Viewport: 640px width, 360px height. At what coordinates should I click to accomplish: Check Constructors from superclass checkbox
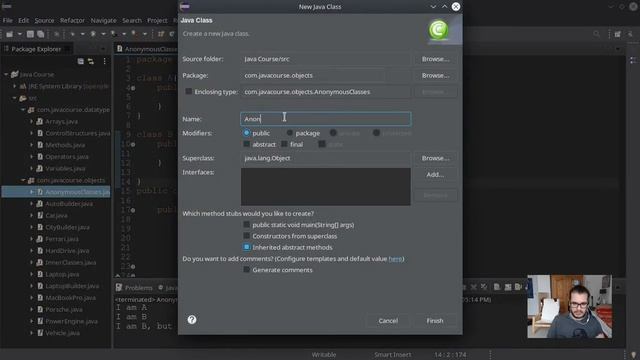click(246, 236)
